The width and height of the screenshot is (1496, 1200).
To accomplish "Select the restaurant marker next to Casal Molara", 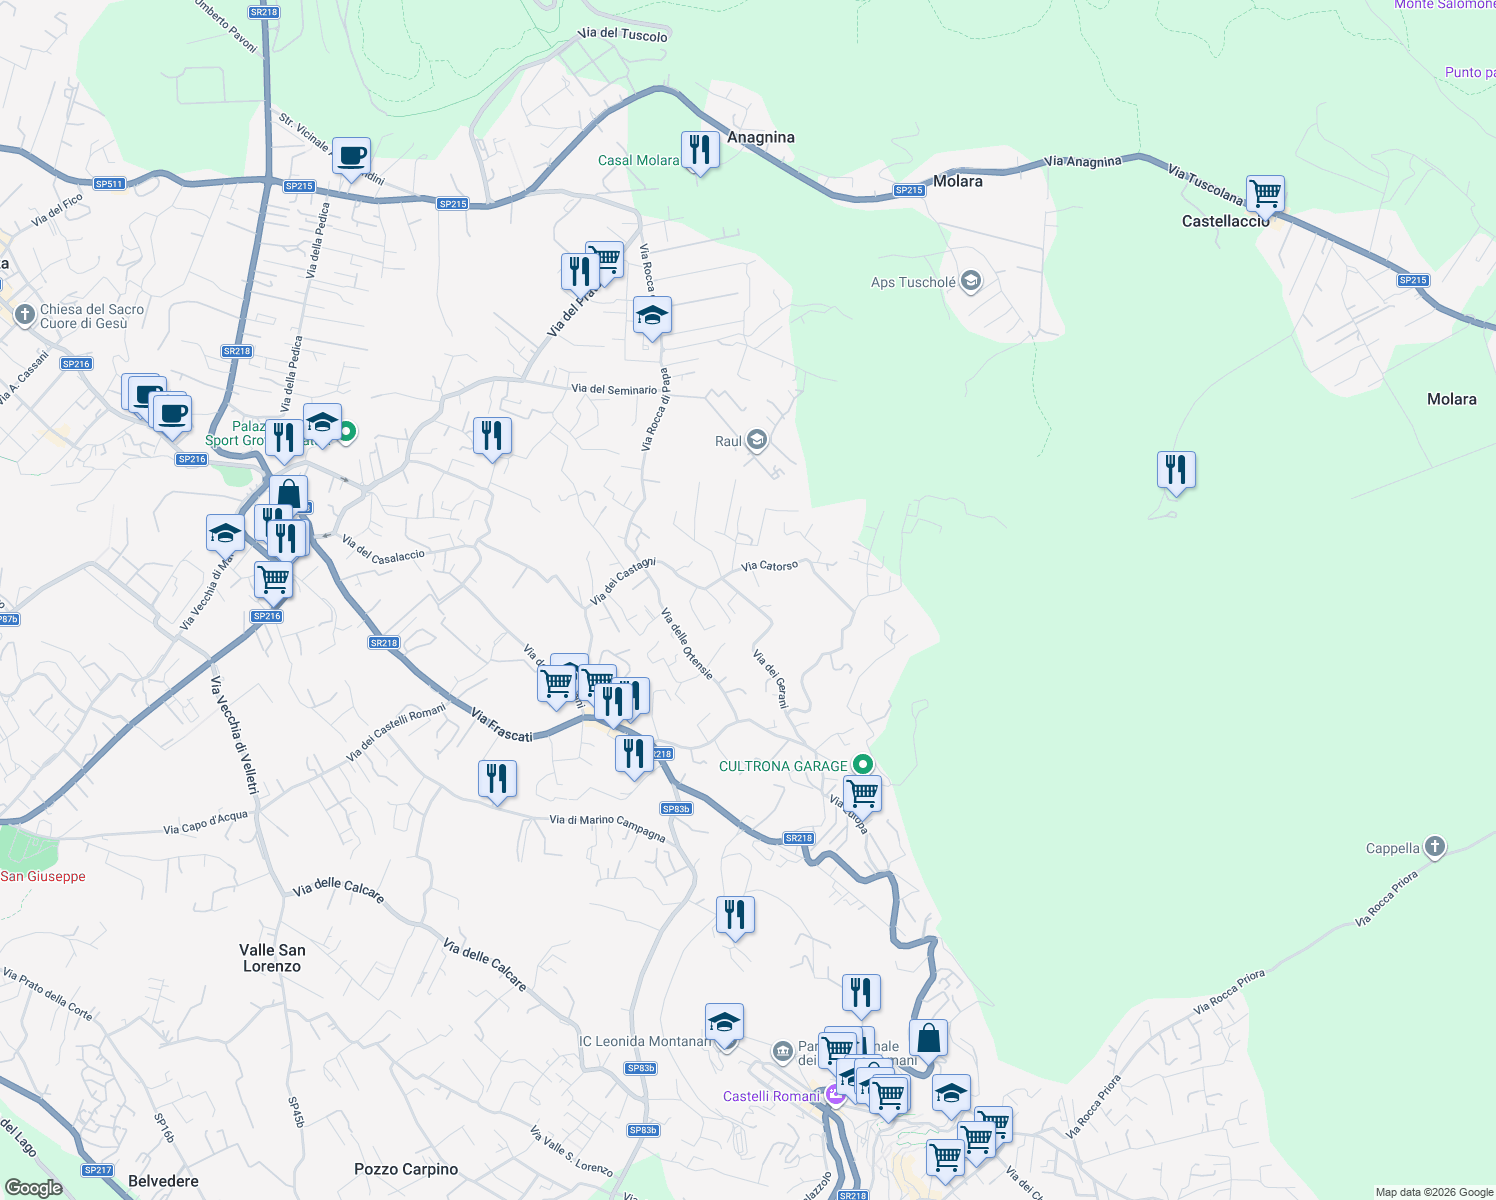I will tap(700, 150).
